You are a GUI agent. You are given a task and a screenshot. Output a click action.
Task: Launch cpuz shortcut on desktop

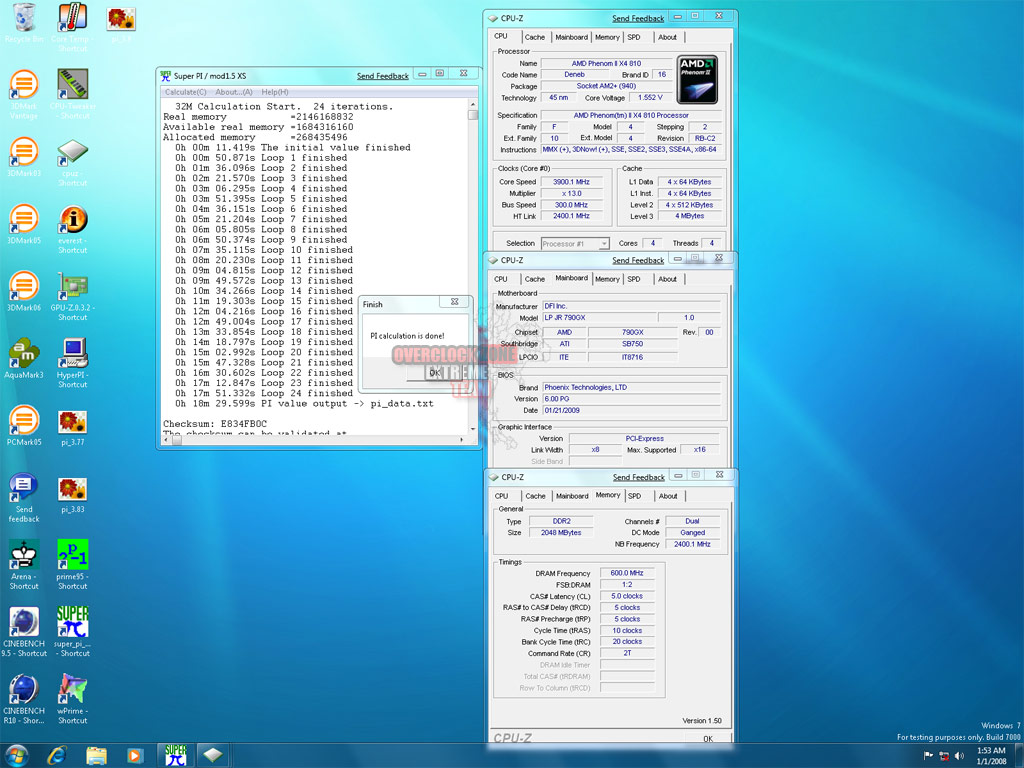coord(72,162)
